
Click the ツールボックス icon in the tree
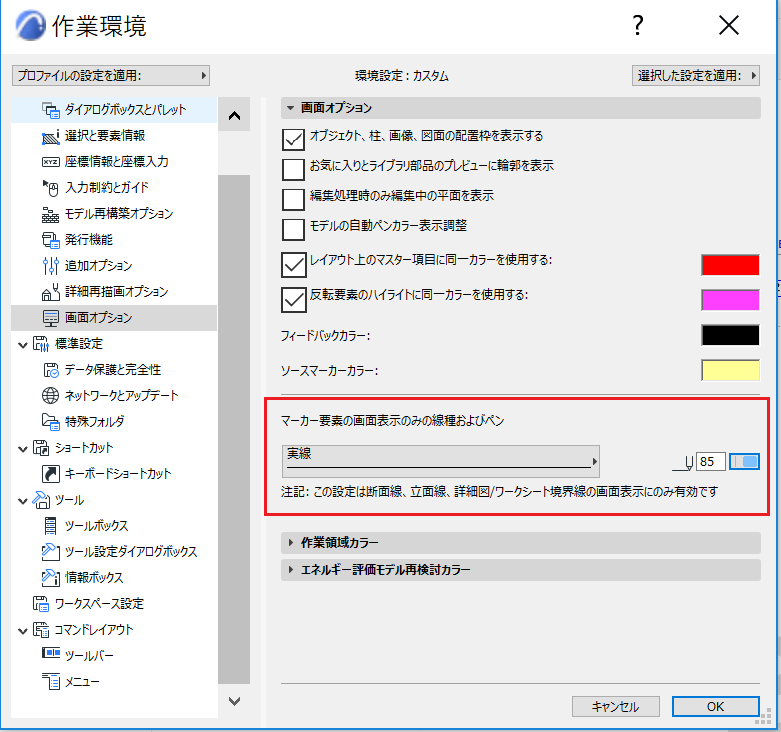point(51,525)
